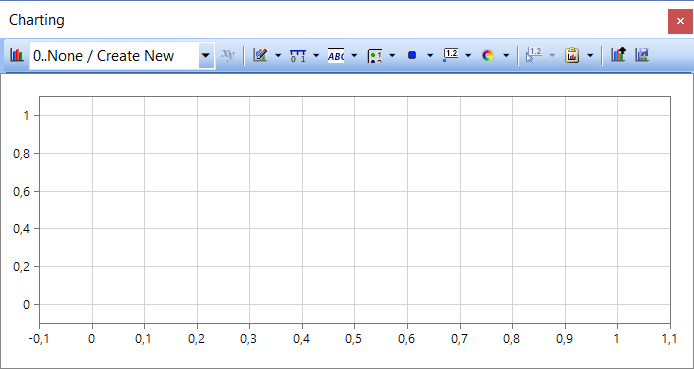
Task: Click the x-axis label '0,7'
Action: [x=459, y=339]
